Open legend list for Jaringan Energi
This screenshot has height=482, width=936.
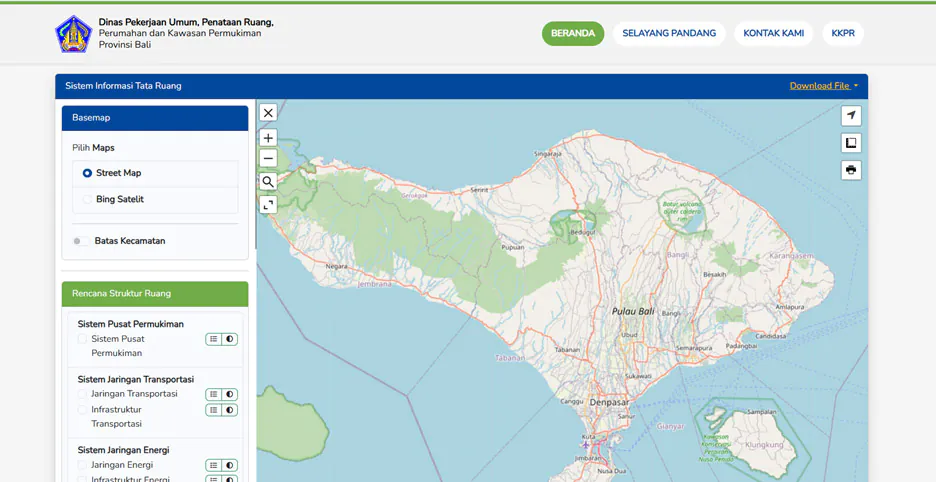click(x=214, y=465)
